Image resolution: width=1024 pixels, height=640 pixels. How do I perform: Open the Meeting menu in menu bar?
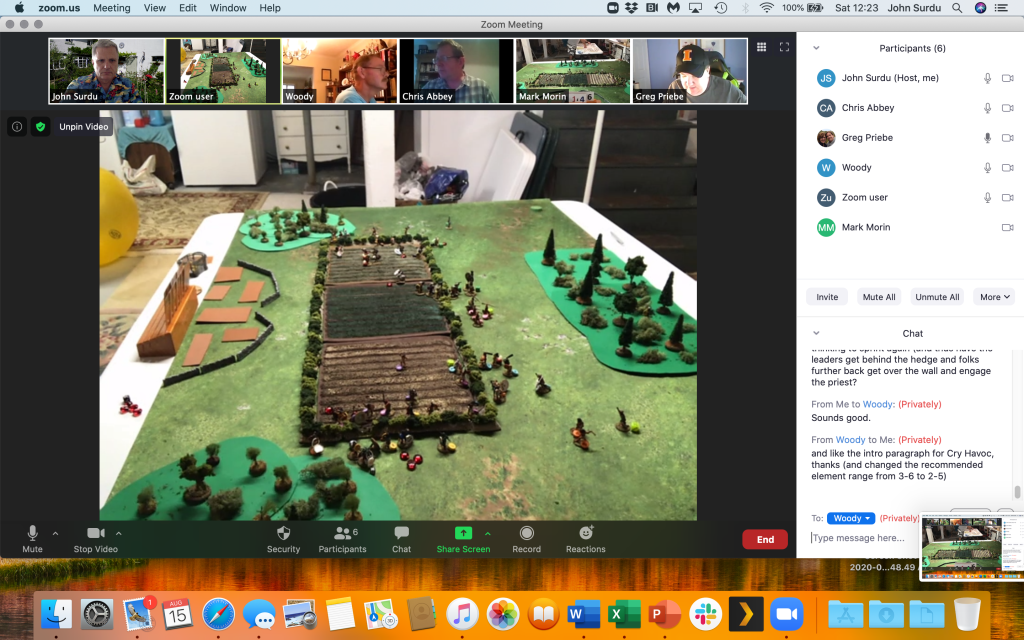111,8
